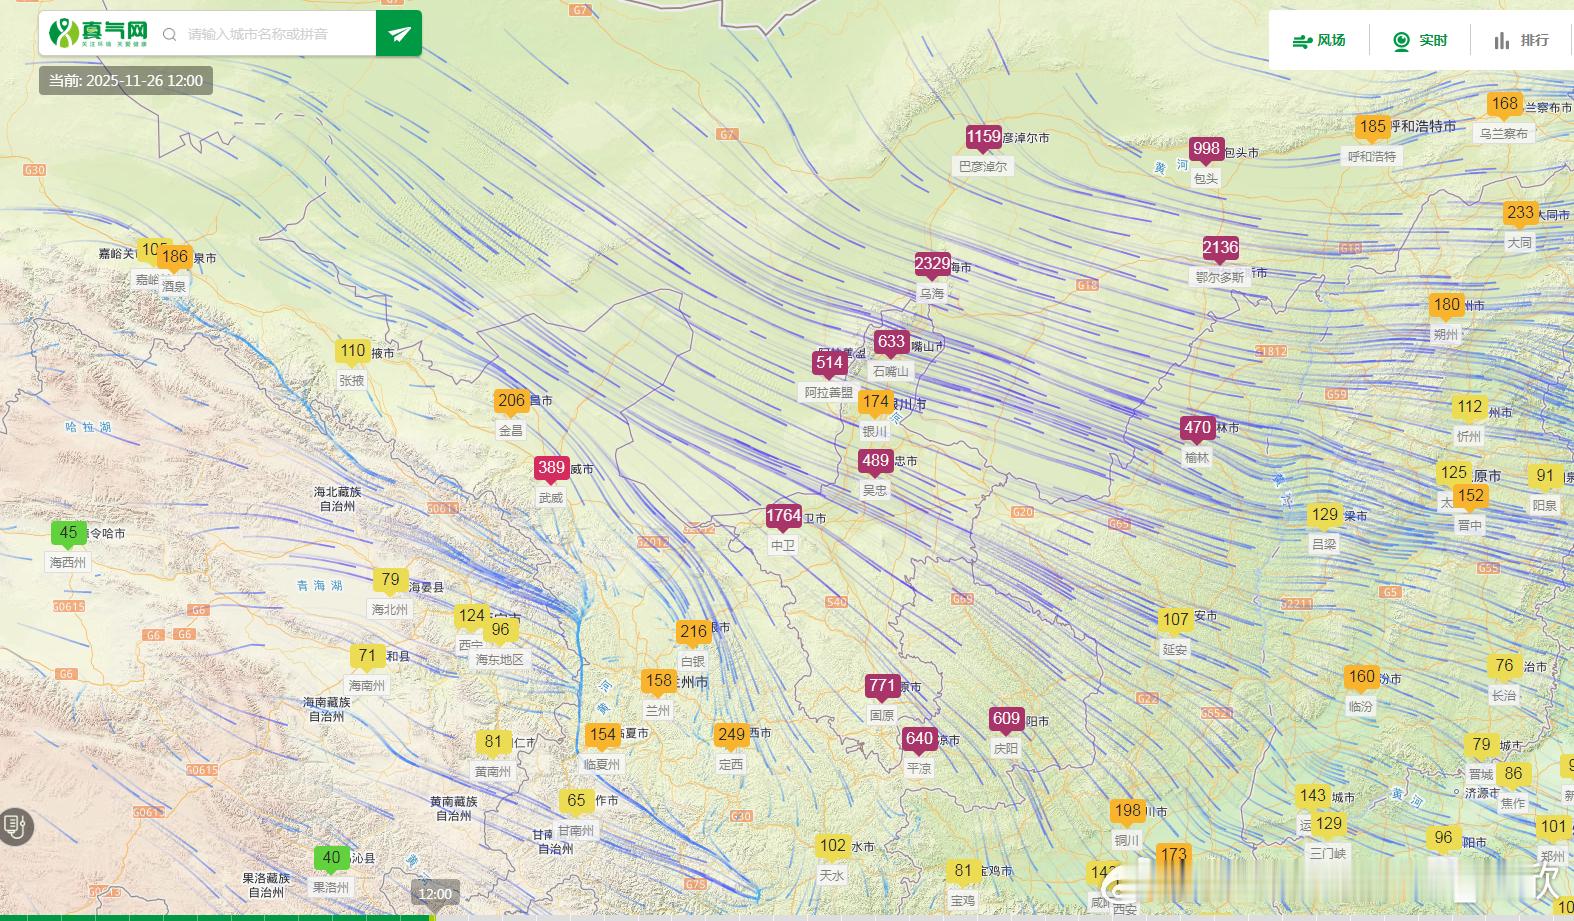
Task: Select the 79 marker for 晋城
Action: point(1482,745)
